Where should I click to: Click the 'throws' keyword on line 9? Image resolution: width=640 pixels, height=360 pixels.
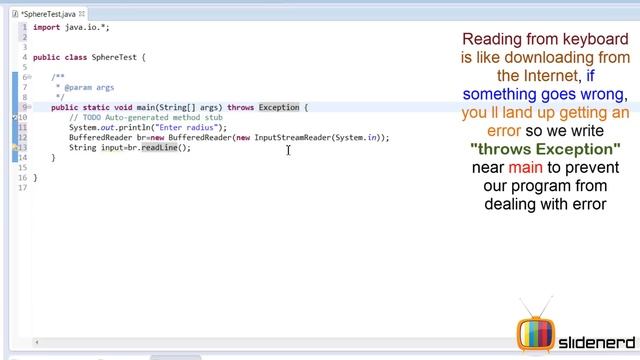pos(240,107)
